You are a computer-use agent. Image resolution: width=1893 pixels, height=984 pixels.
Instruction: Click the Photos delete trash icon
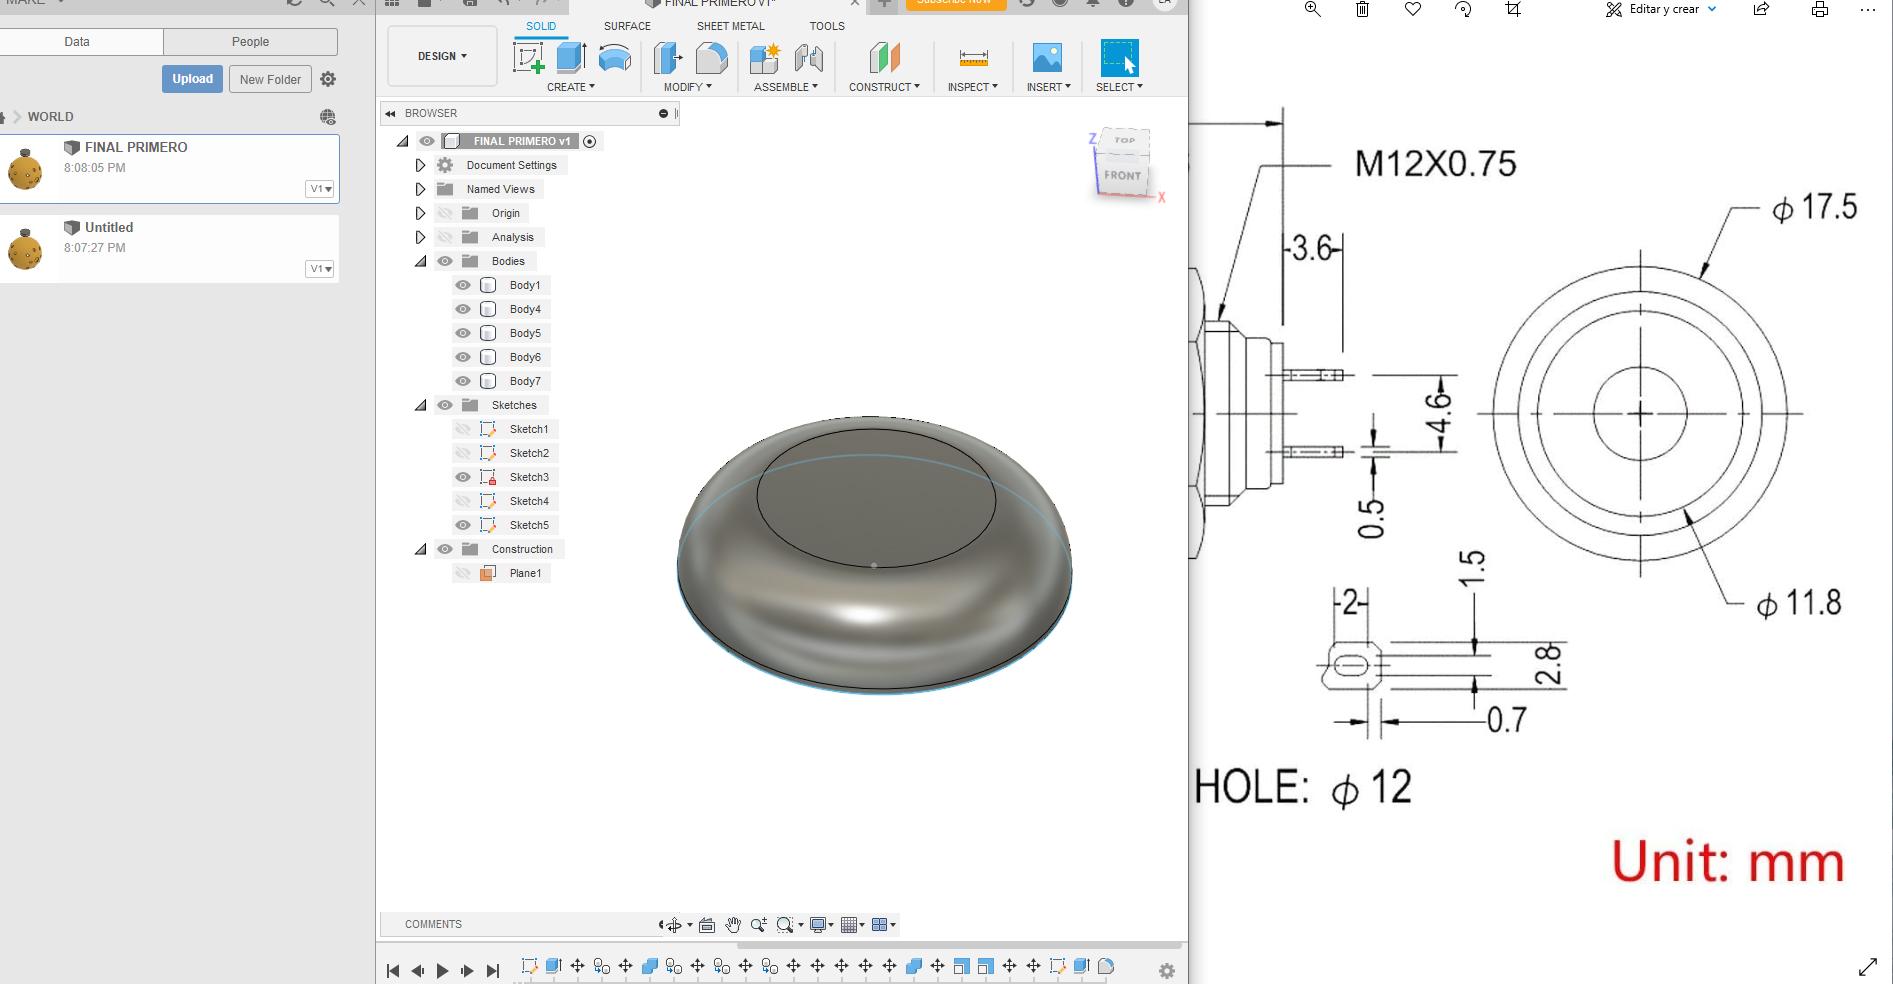point(1362,9)
